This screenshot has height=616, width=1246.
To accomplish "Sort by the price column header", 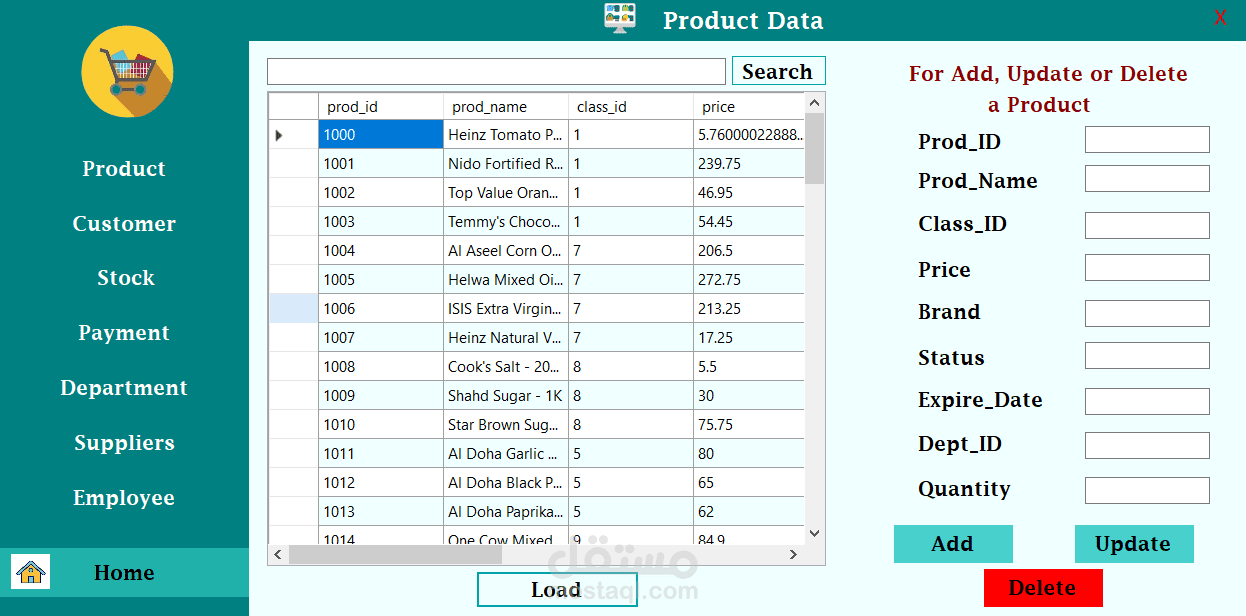I will click(748, 107).
